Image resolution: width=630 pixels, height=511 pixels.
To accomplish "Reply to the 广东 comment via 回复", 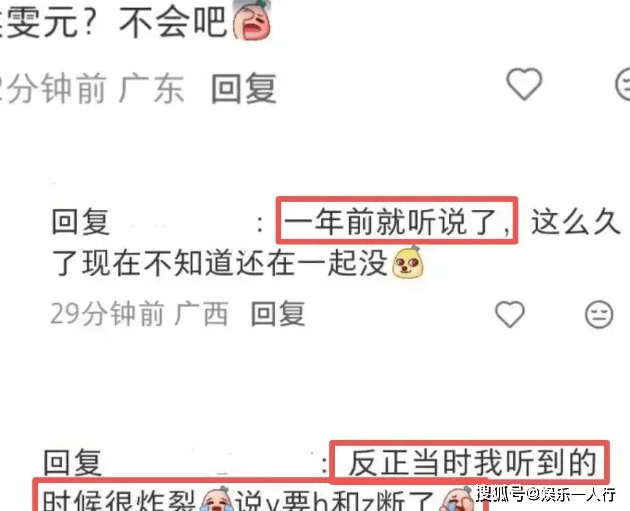I will (x=244, y=88).
